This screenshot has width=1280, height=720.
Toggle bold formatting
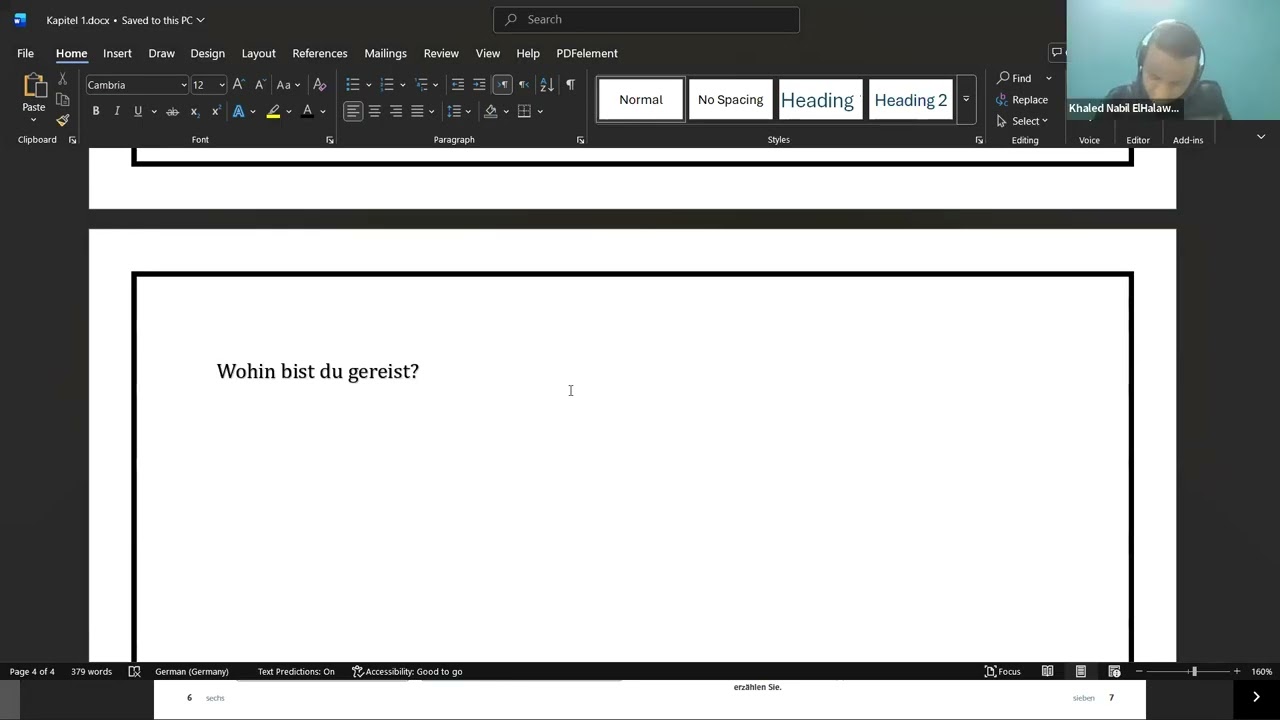point(96,111)
